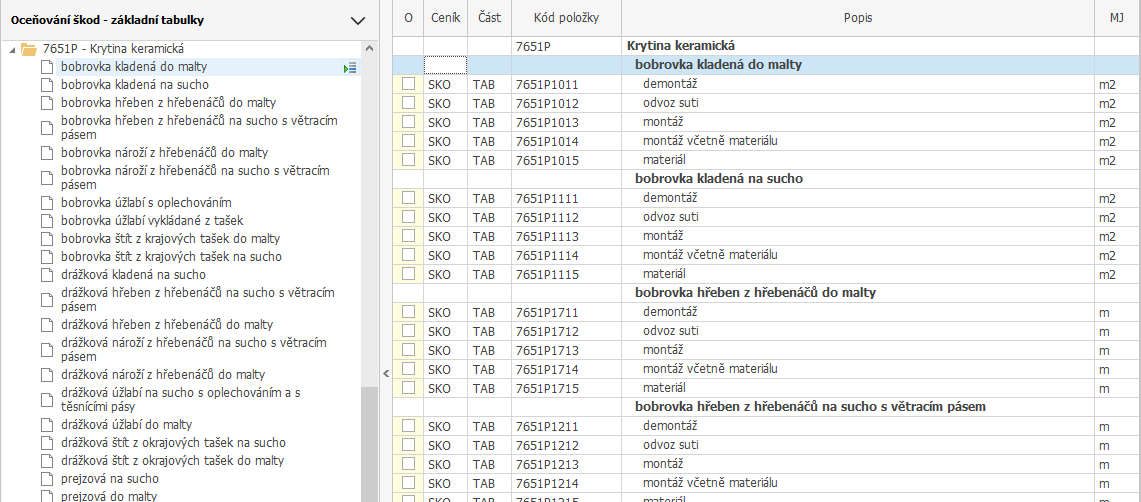Collapse the left panel using the splitter arrow
The image size is (1141, 502).
pyautogui.click(x=386, y=373)
